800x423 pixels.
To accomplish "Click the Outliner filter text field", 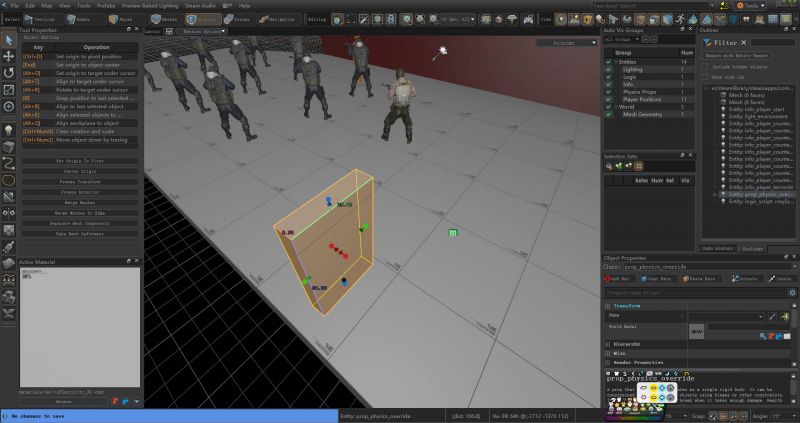I will 772,43.
